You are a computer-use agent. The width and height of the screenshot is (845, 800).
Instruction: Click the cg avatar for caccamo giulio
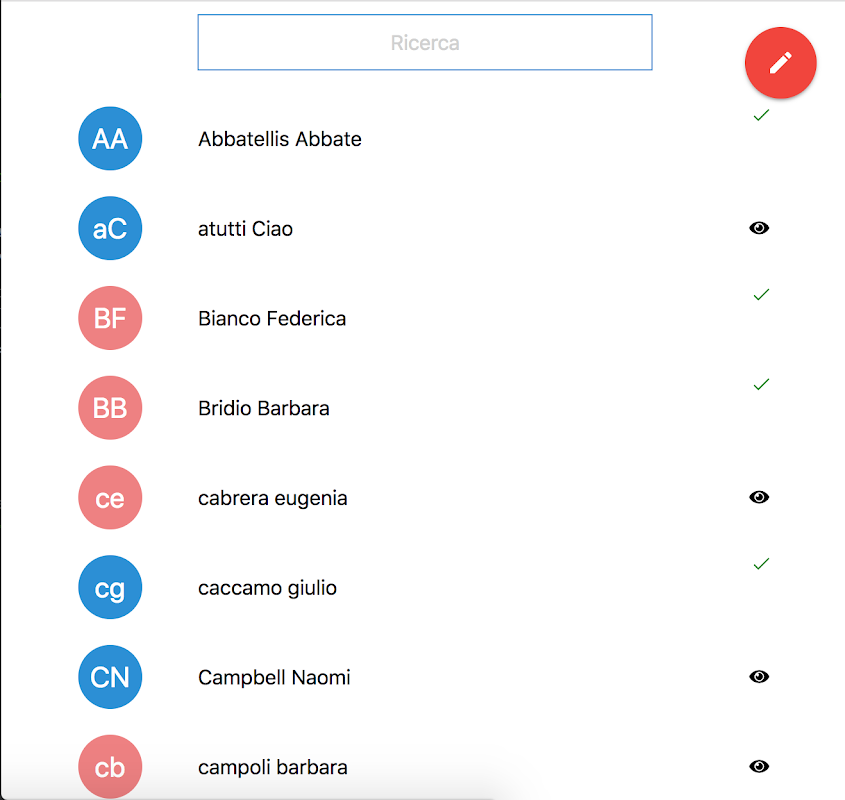click(x=110, y=588)
